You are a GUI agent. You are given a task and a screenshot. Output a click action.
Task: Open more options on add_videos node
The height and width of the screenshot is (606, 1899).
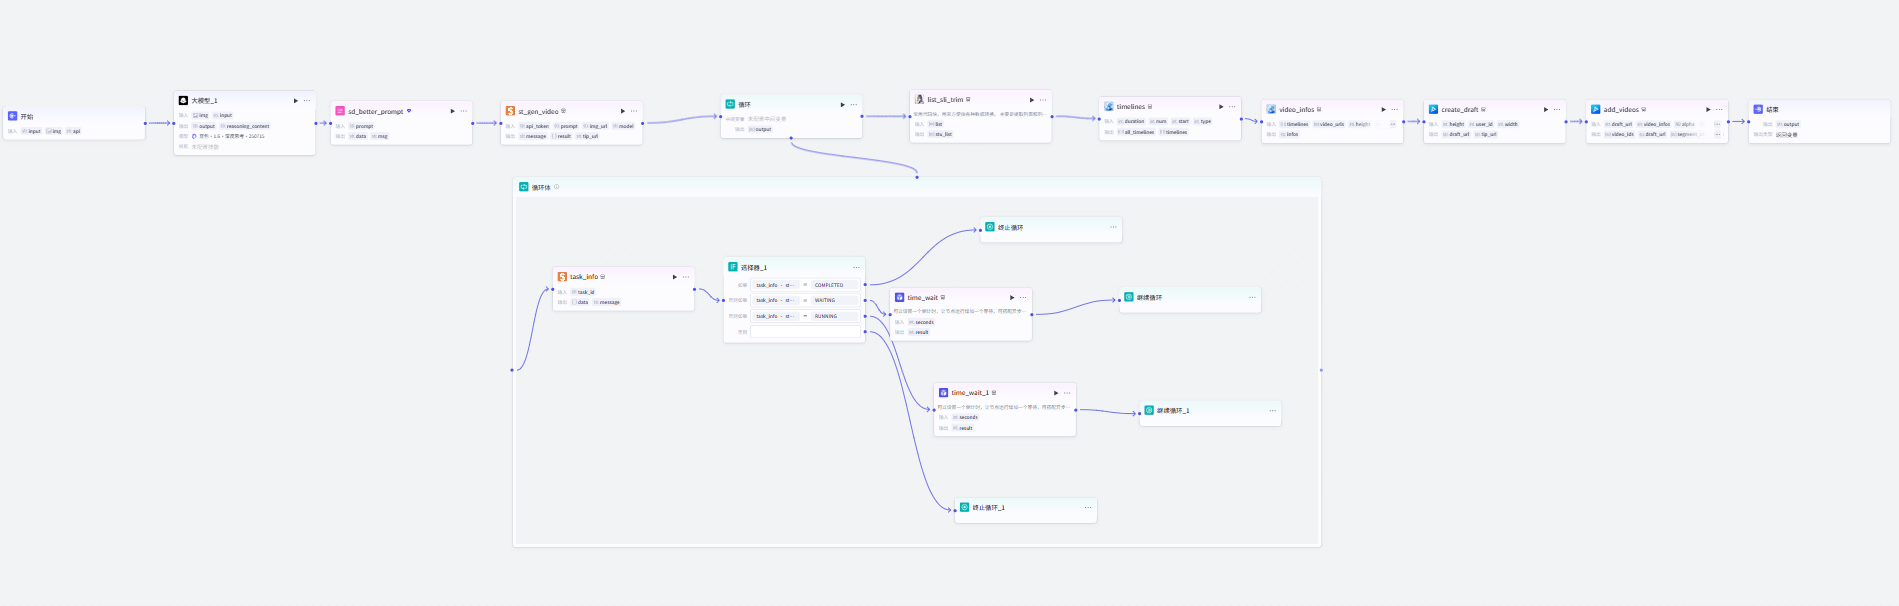1719,109
